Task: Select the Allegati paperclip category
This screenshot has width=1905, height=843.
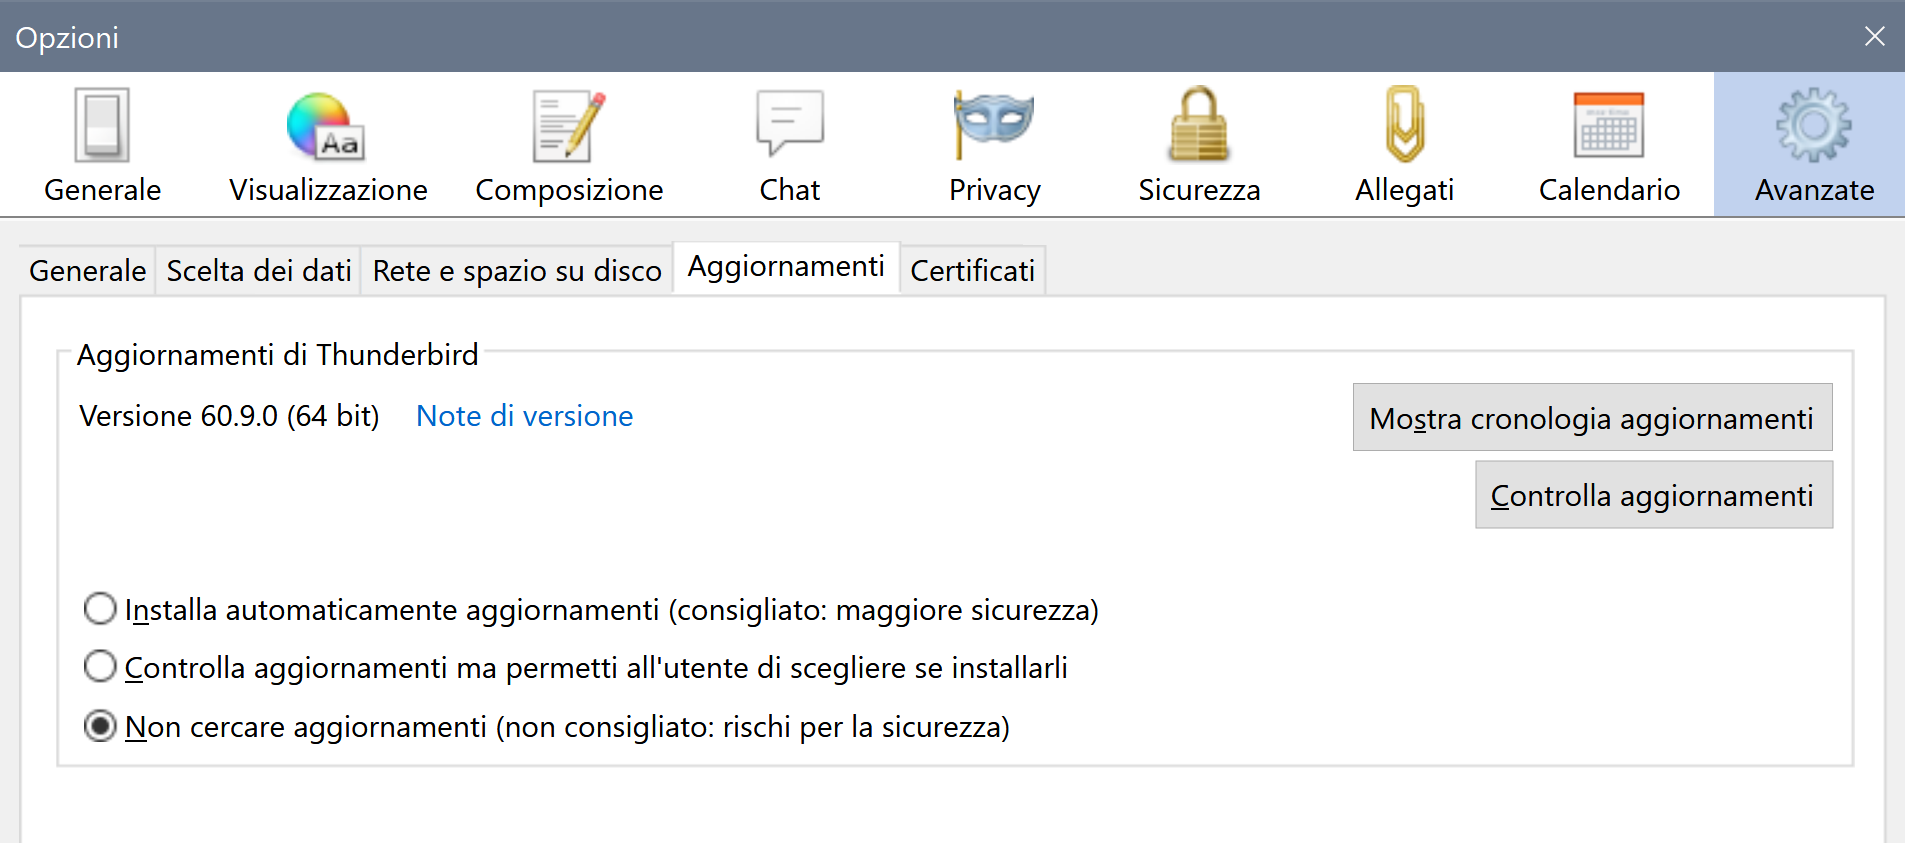Action: [1404, 145]
